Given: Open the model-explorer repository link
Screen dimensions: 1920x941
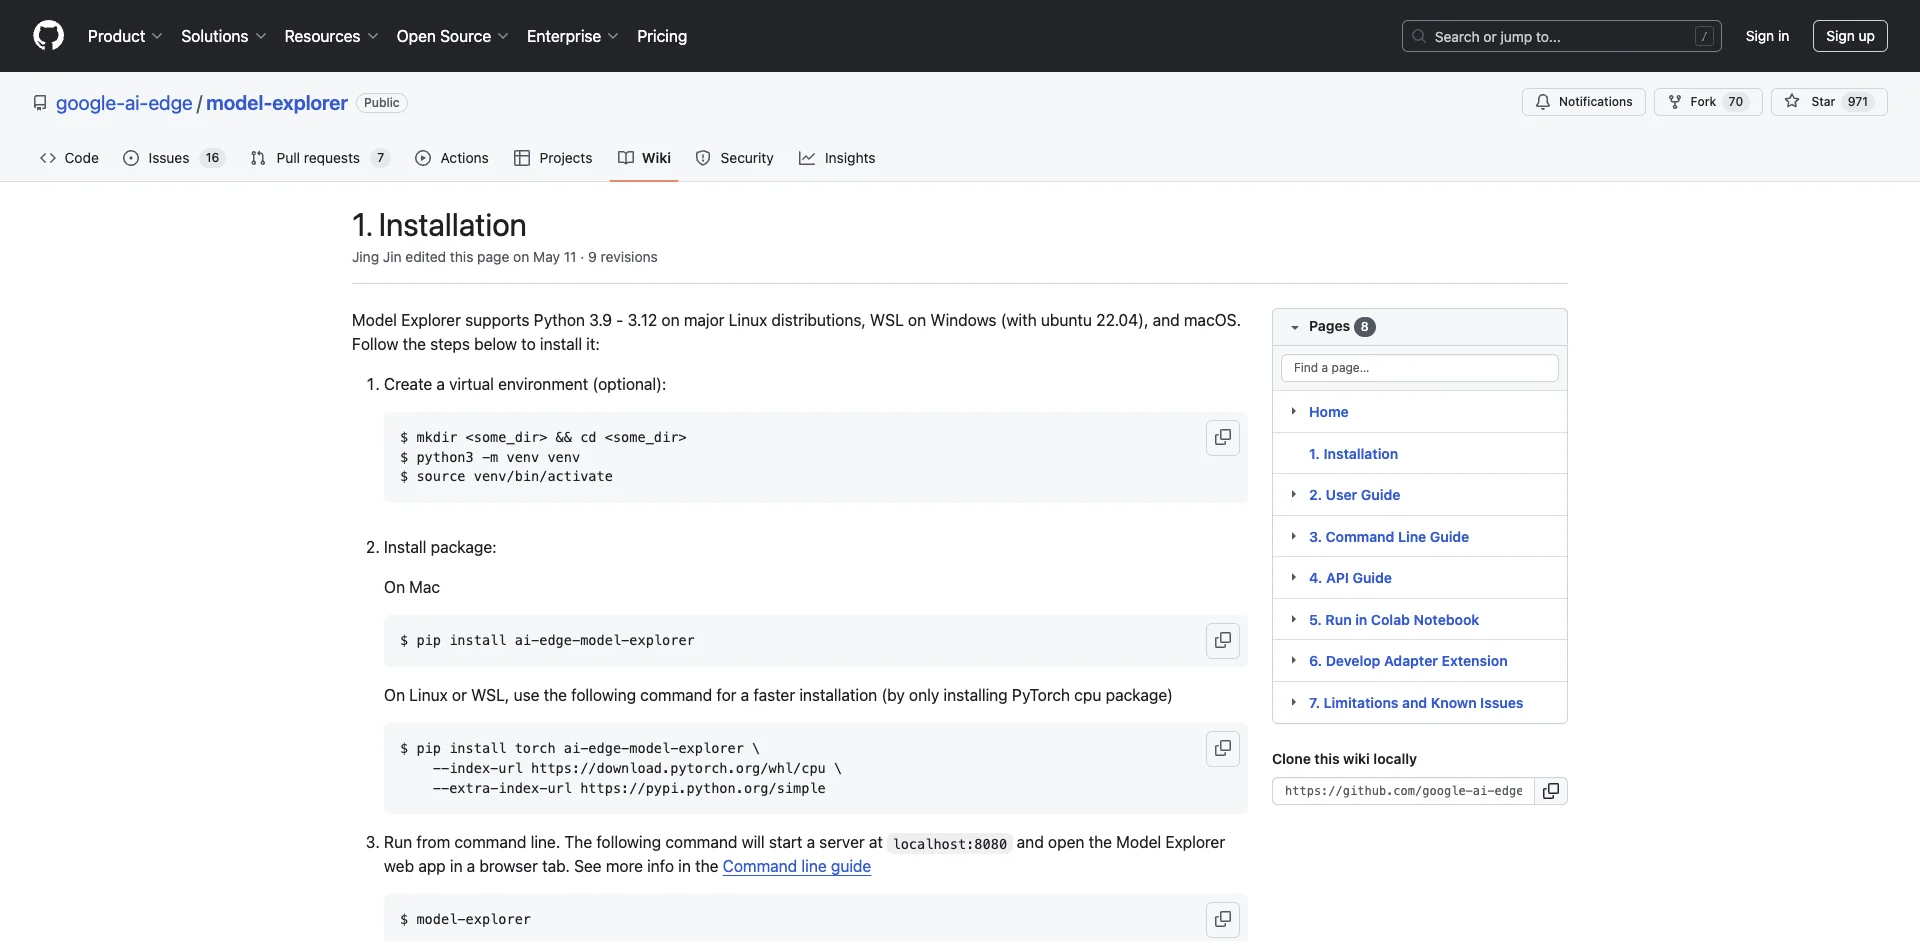Looking at the screenshot, I should pyautogui.click(x=277, y=103).
